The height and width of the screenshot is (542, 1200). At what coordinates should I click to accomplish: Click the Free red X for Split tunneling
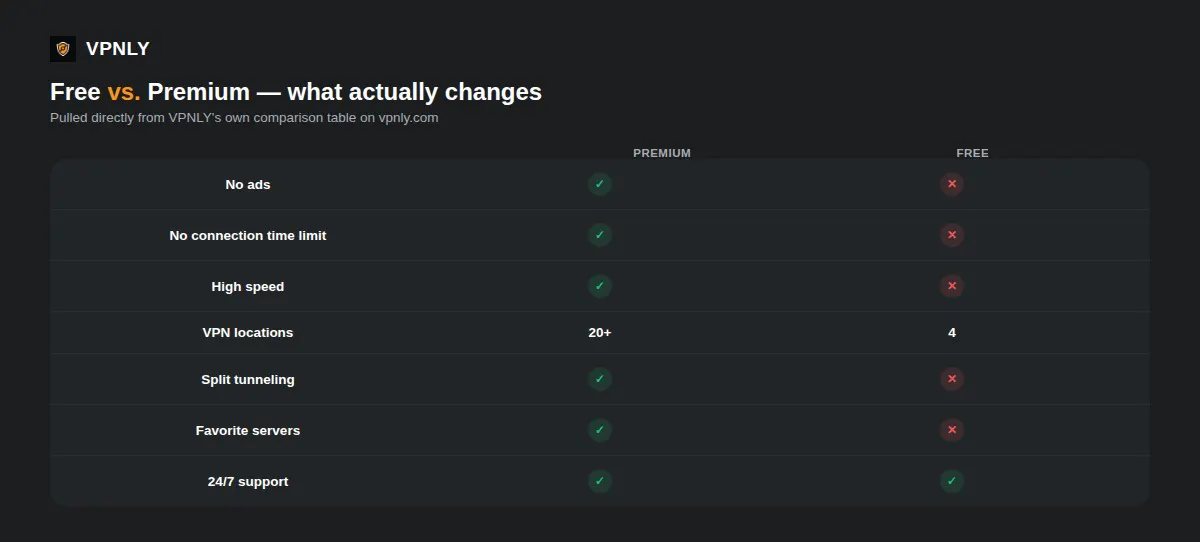pyautogui.click(x=952, y=379)
